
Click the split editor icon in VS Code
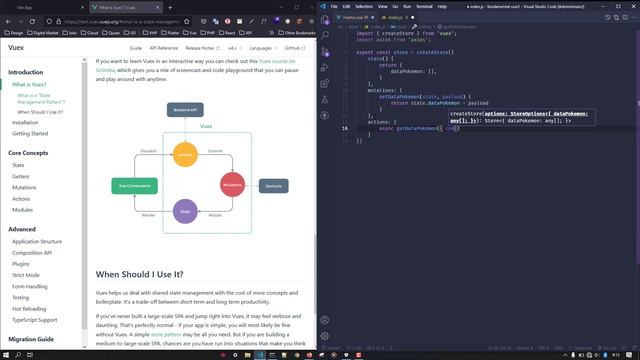tap(625, 18)
